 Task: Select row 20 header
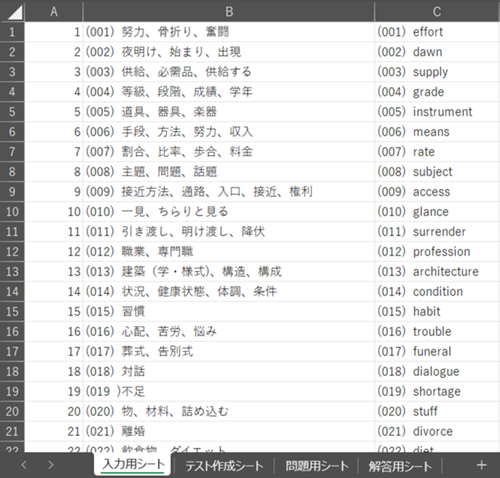point(12,411)
